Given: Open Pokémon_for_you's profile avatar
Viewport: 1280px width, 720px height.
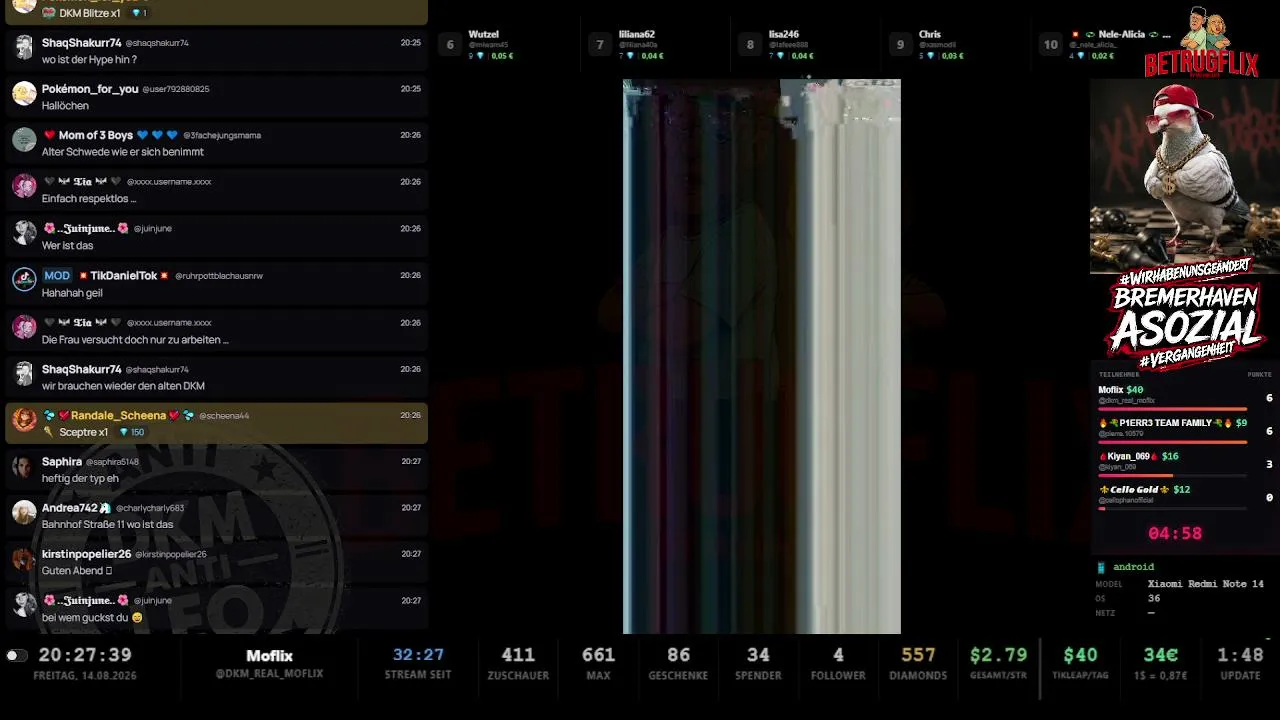Looking at the screenshot, I should [x=24, y=93].
